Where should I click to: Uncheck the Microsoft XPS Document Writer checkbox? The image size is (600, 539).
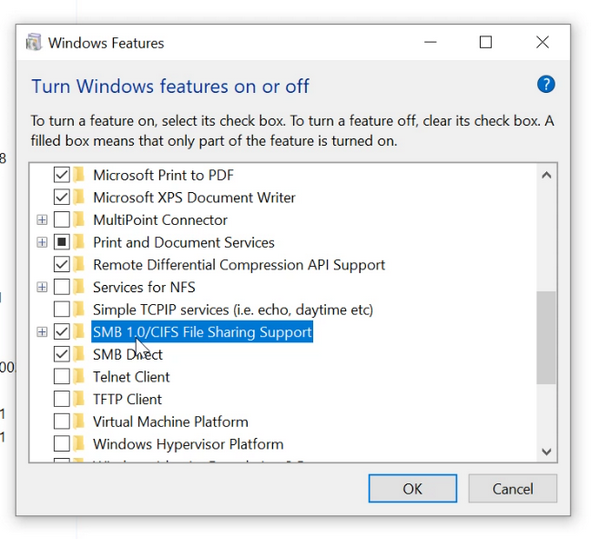point(62,197)
